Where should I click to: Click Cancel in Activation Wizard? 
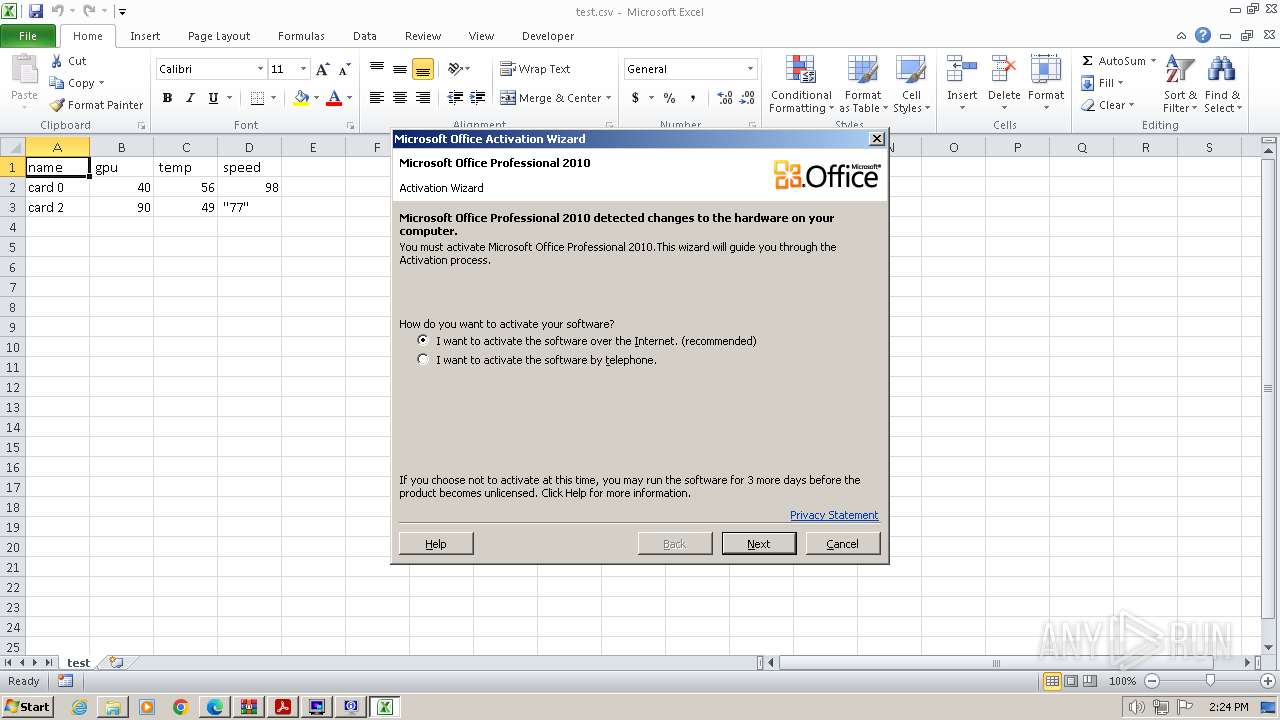(842, 544)
